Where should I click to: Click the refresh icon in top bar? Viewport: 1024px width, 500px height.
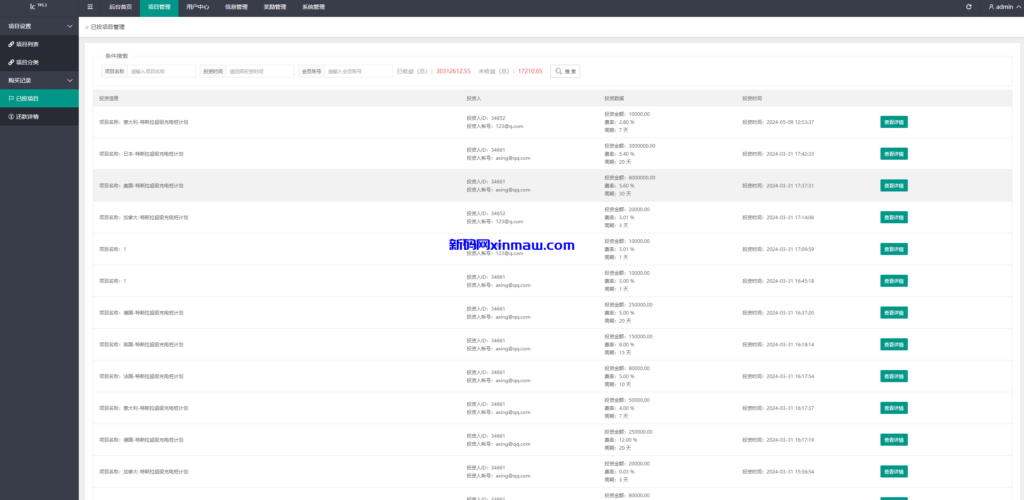[x=968, y=7]
